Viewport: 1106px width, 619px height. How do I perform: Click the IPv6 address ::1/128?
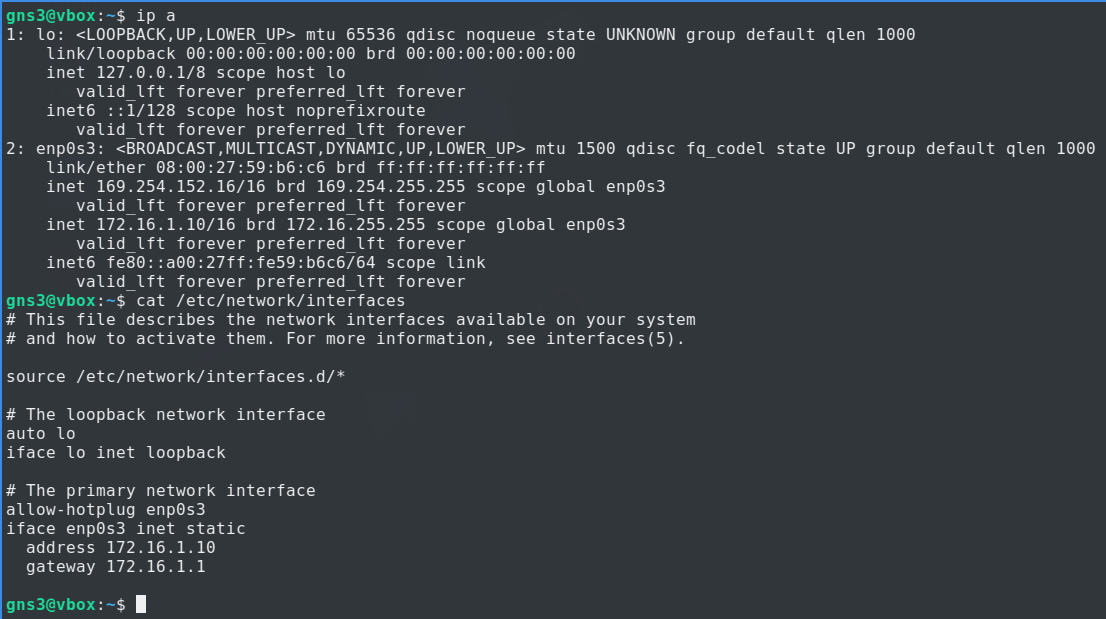pos(136,111)
